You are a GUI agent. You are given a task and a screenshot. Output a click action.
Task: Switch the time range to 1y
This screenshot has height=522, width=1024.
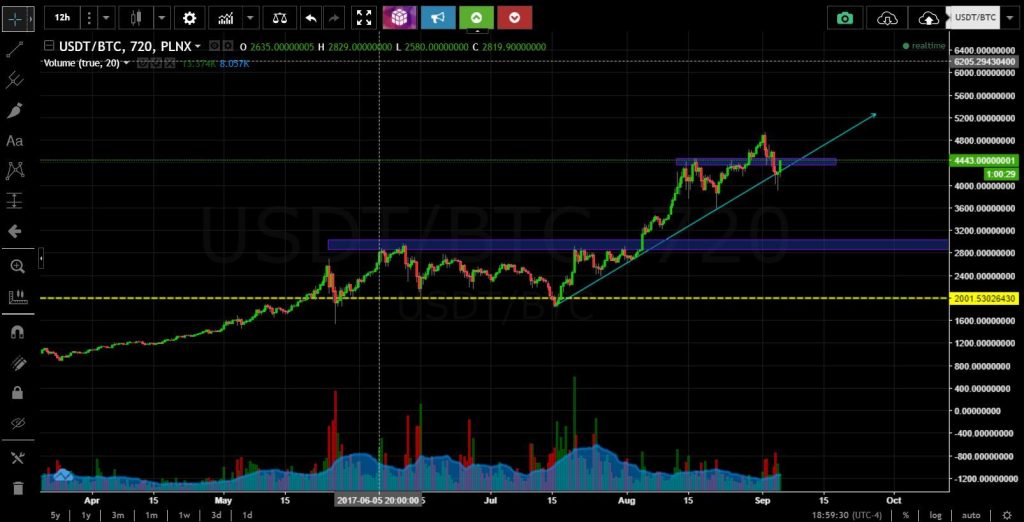(x=86, y=514)
